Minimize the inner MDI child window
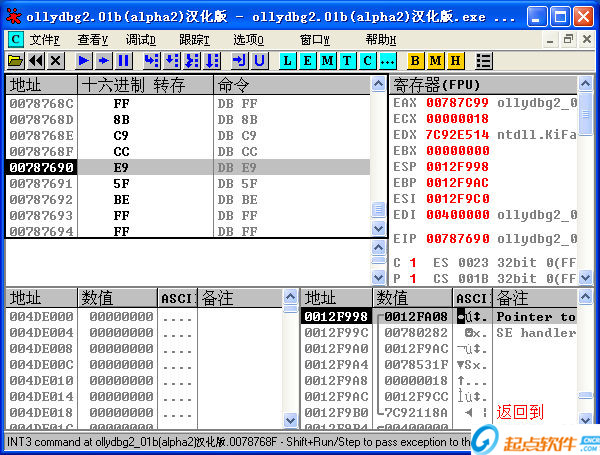600x455 pixels. 550,39
